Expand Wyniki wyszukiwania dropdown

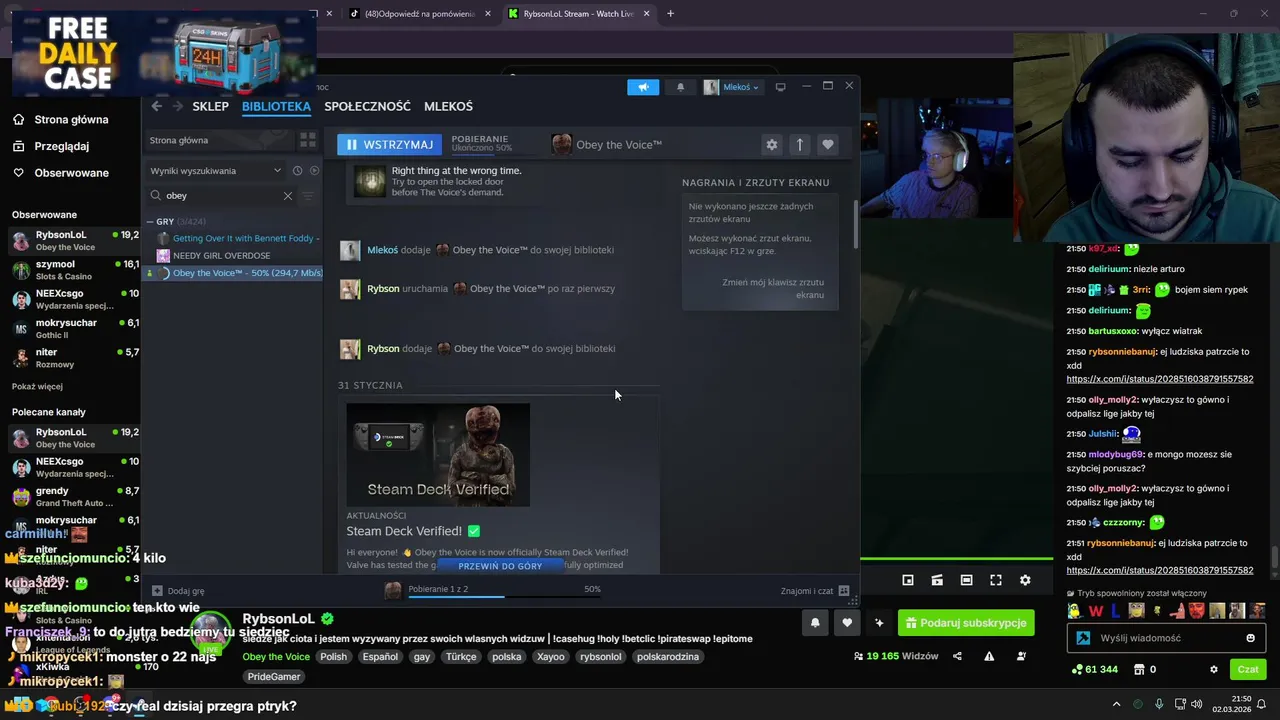(x=215, y=171)
